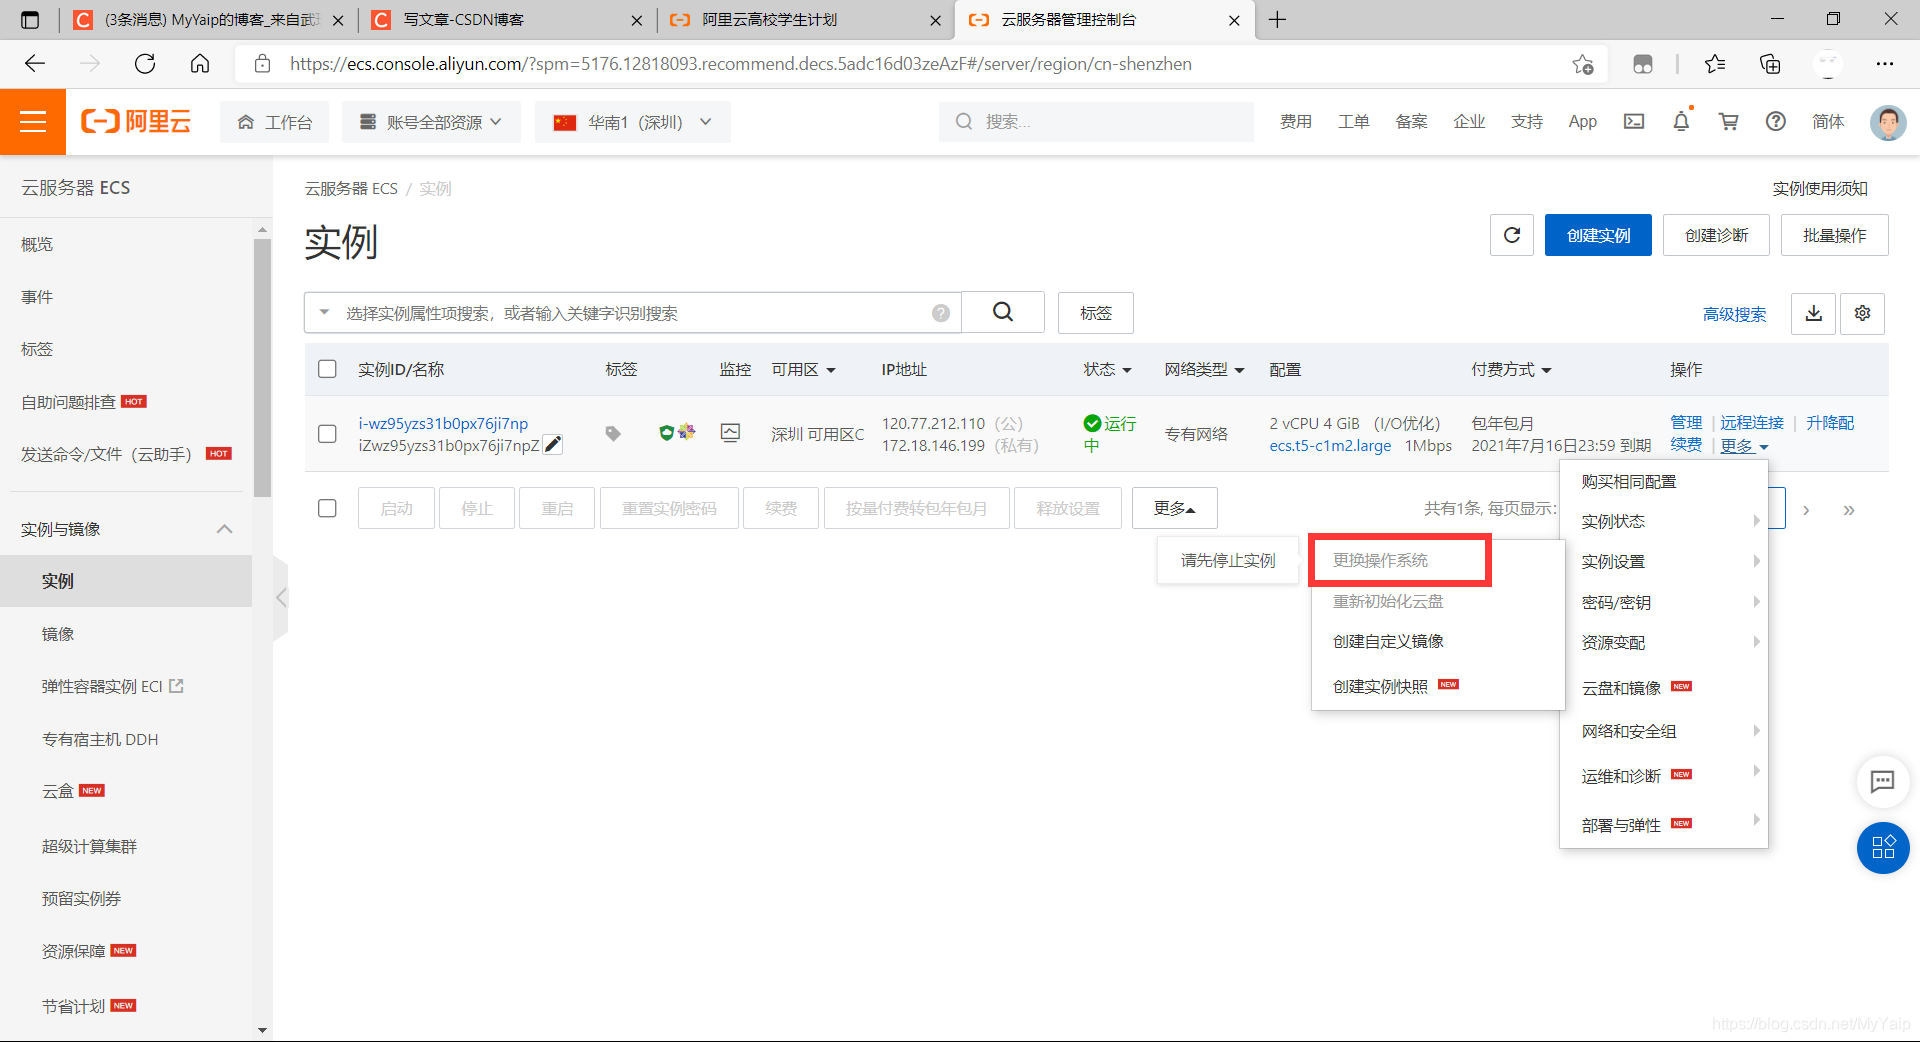
Task: Expand 网络和安全组 submenu
Action: click(x=1663, y=731)
